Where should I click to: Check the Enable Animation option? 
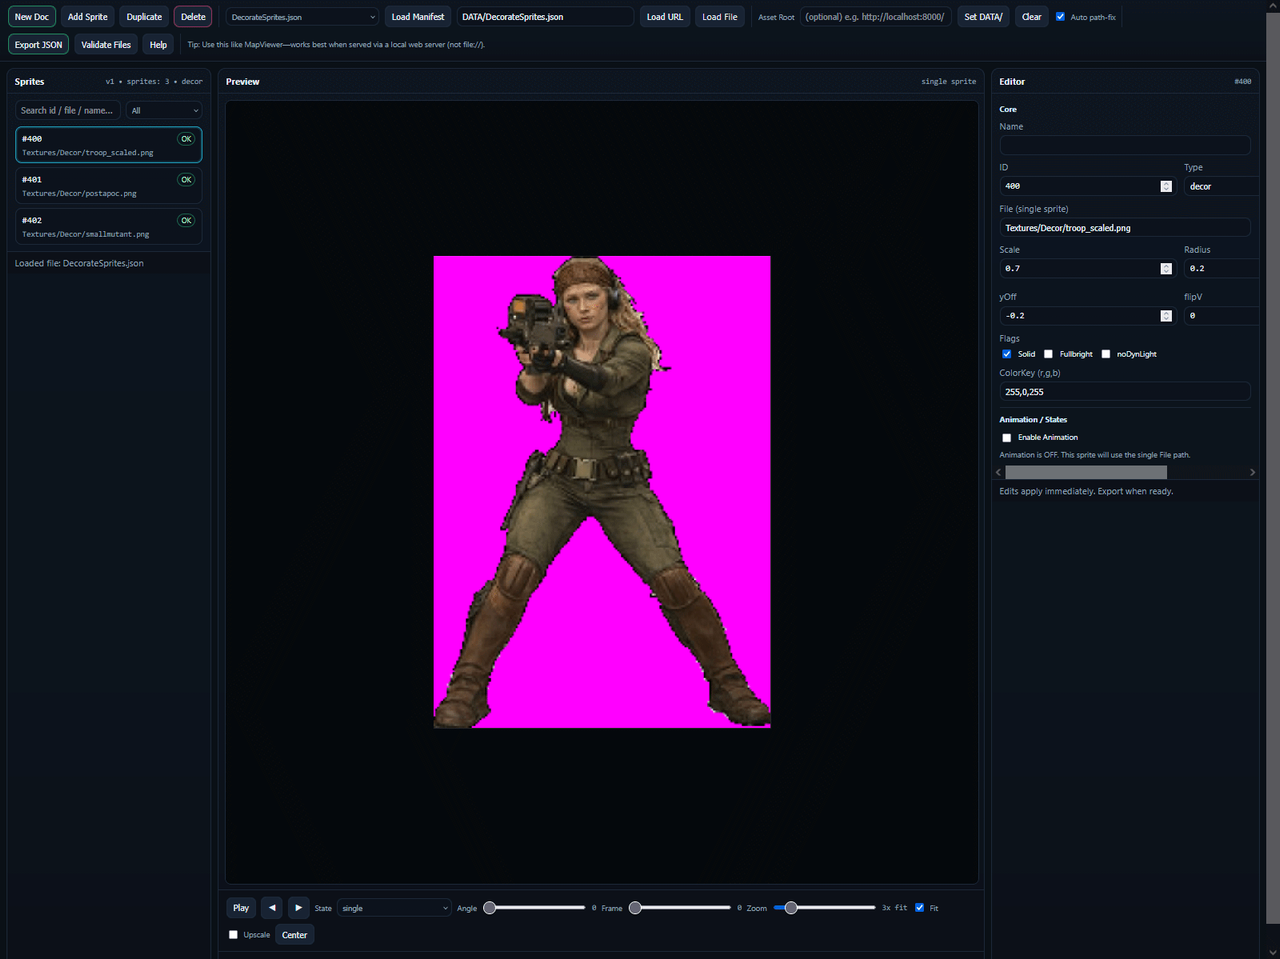[x=1007, y=437]
